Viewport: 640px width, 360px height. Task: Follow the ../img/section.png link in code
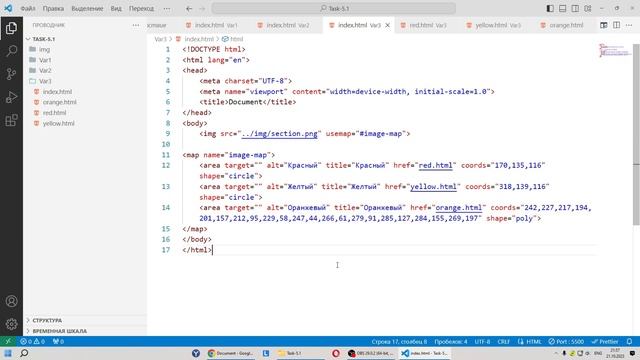click(x=280, y=134)
